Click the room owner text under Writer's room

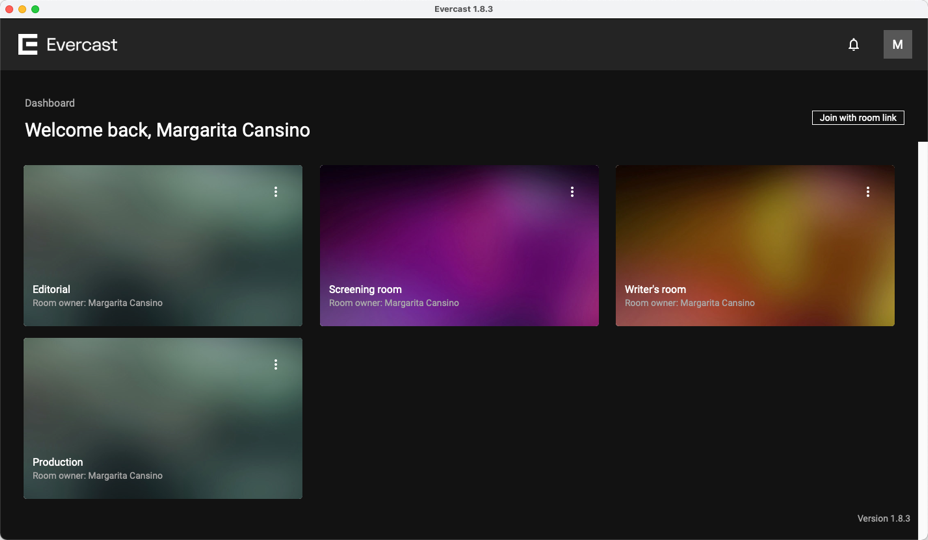690,303
